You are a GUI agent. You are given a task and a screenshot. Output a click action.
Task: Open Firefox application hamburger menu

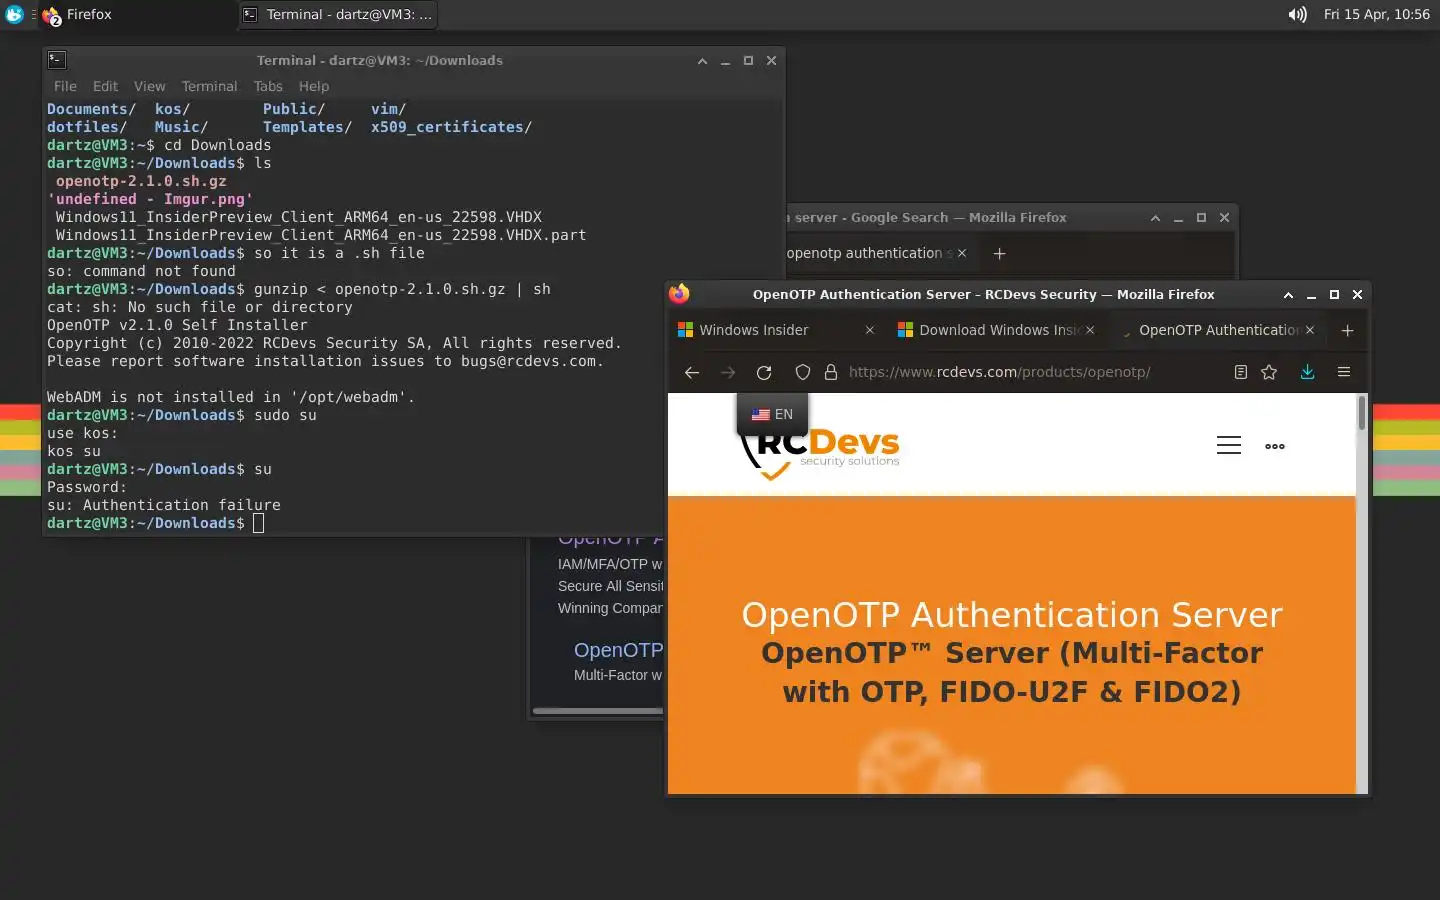tap(1344, 372)
